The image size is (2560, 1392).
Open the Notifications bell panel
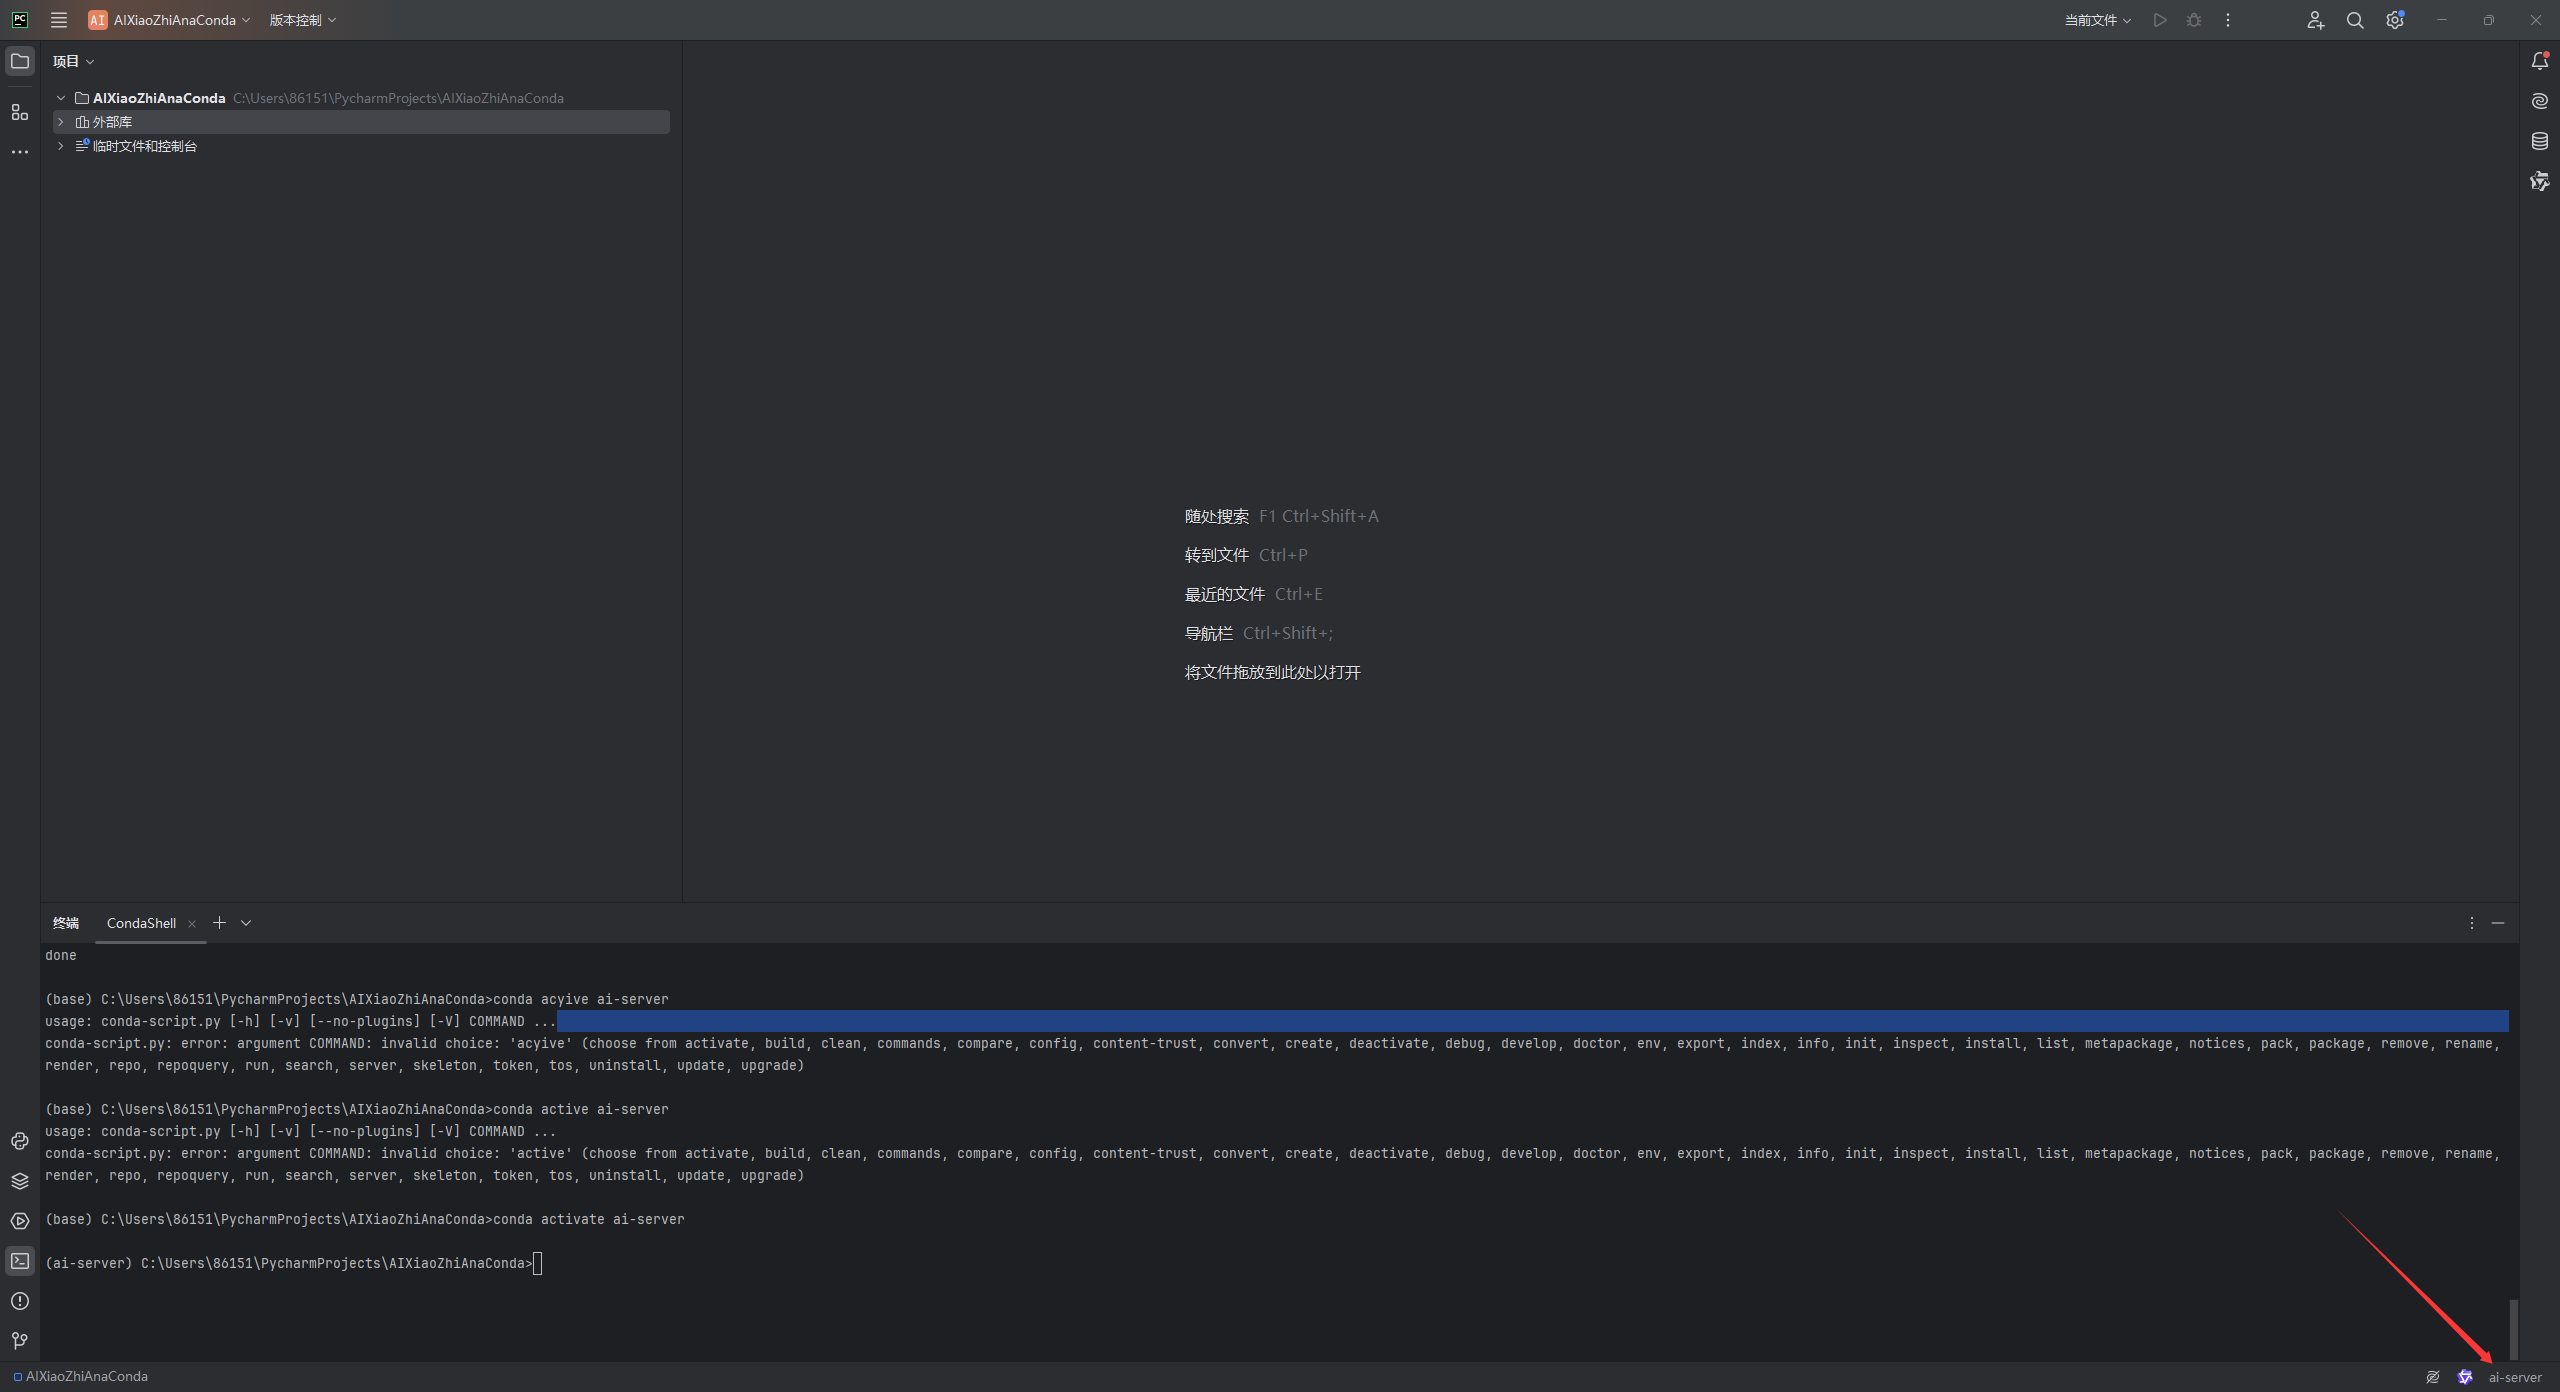tap(2539, 61)
